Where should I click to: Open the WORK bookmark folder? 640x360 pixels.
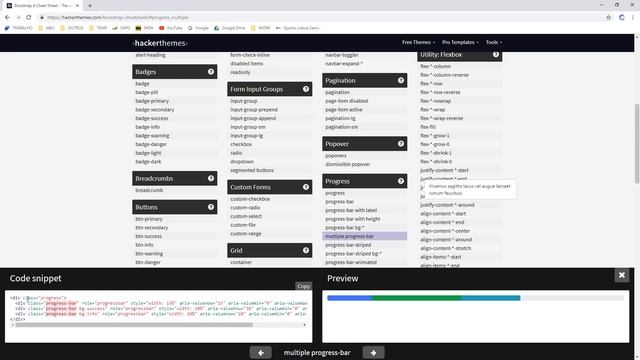(x=261, y=28)
